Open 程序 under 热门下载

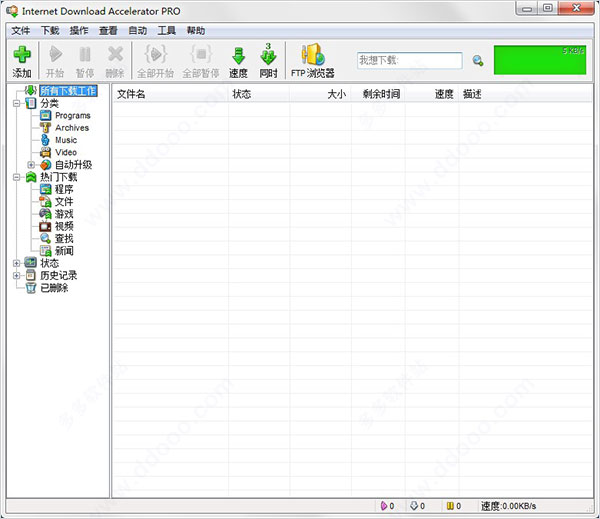[64, 189]
